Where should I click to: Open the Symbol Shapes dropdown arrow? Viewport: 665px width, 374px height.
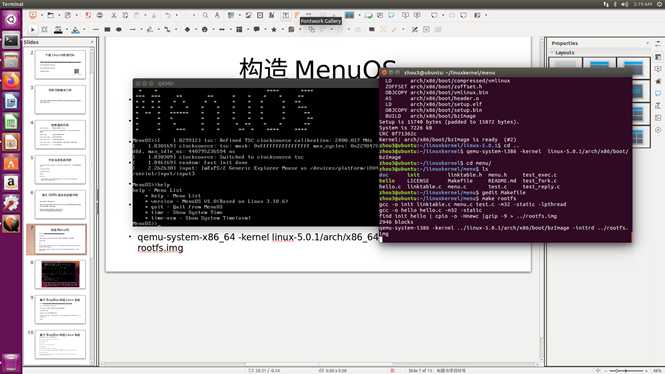click(x=213, y=30)
